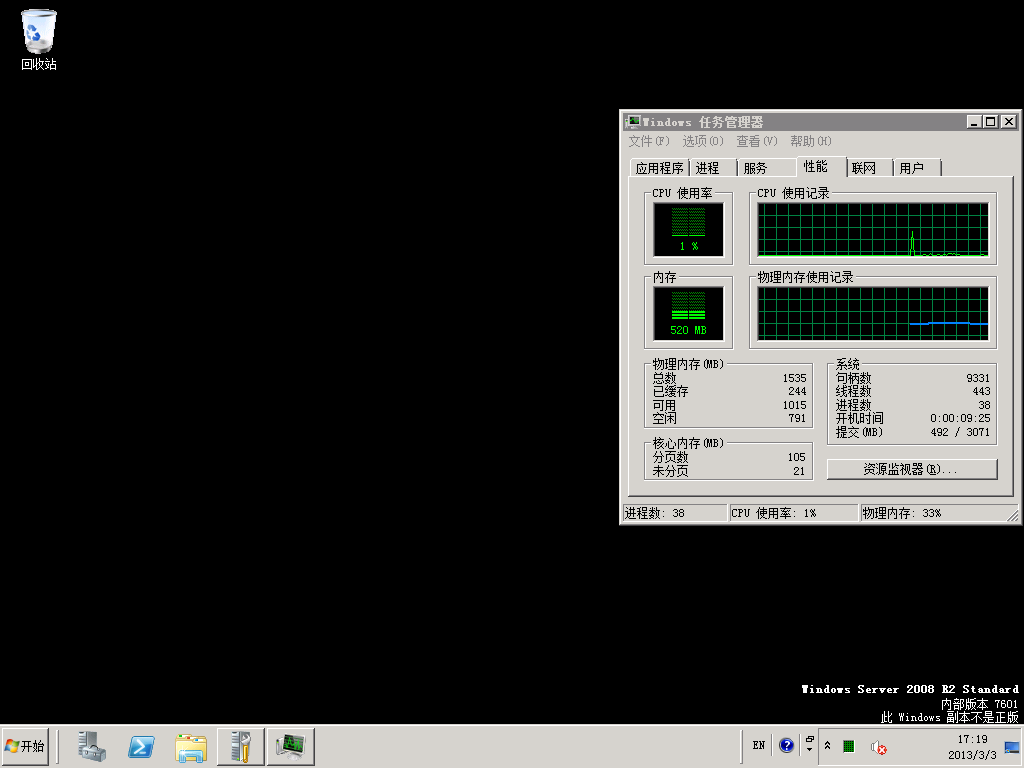
Task: Click the EN language indicator
Action: (x=758, y=745)
